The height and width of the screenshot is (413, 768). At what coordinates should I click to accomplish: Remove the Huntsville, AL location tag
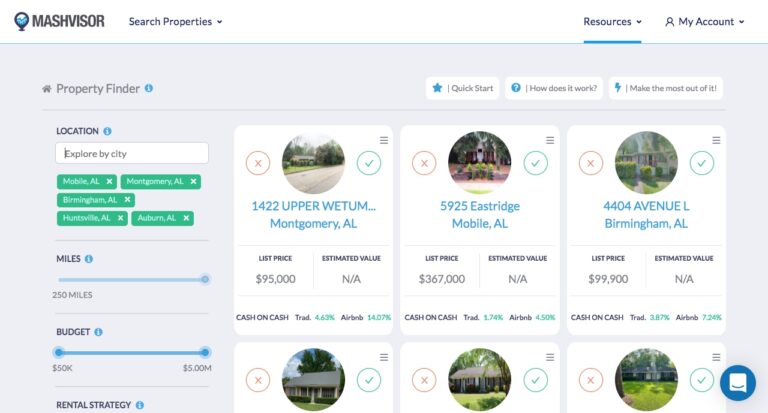[x=121, y=217]
